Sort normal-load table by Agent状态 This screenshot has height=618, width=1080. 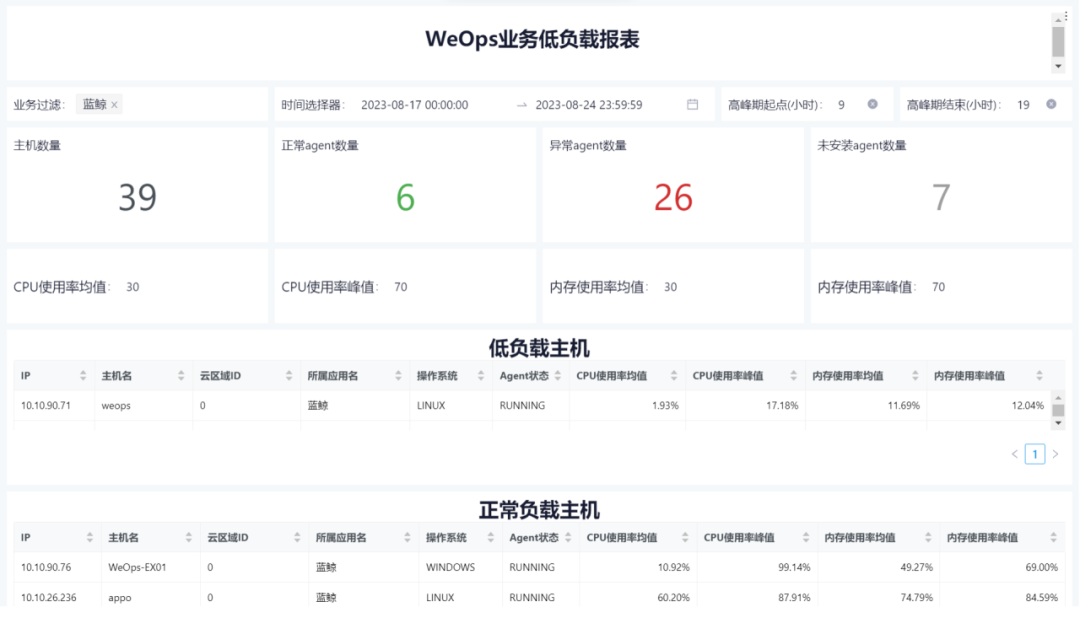[568, 537]
